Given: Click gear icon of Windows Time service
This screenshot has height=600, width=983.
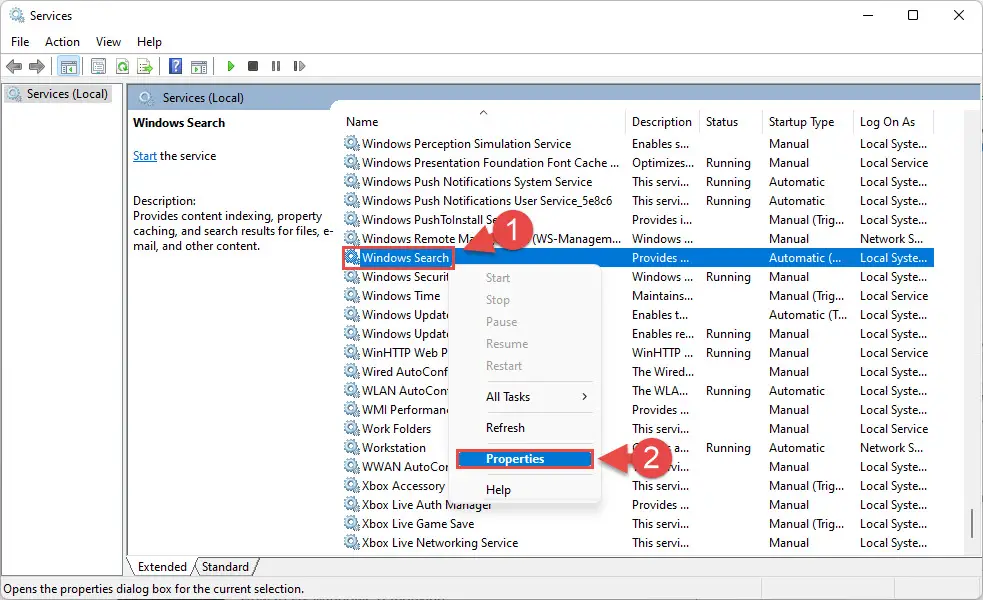Looking at the screenshot, I should pos(352,295).
